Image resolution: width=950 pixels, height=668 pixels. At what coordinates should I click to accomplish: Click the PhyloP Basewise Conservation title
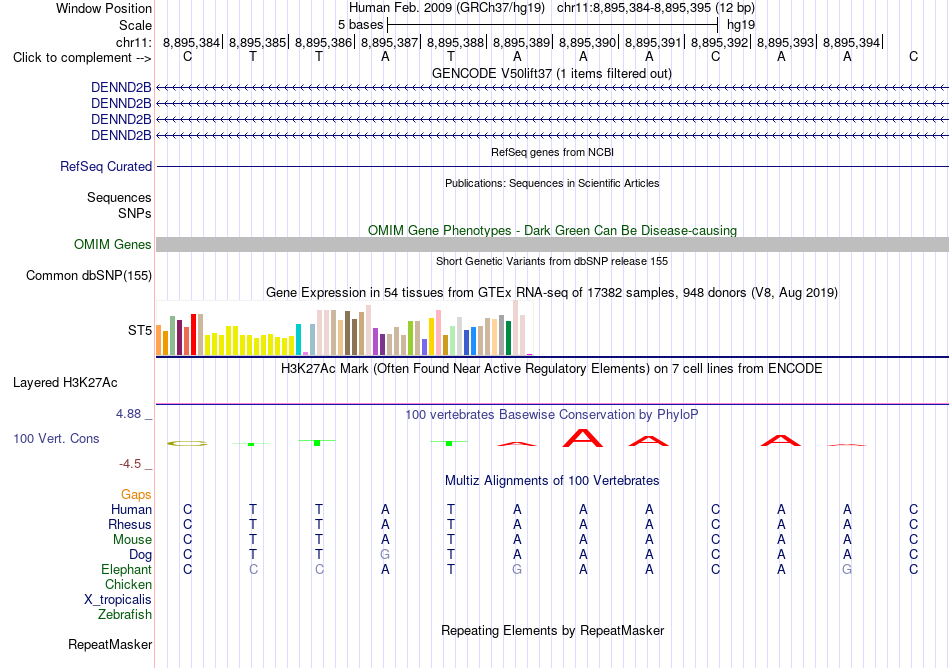[x=551, y=415]
